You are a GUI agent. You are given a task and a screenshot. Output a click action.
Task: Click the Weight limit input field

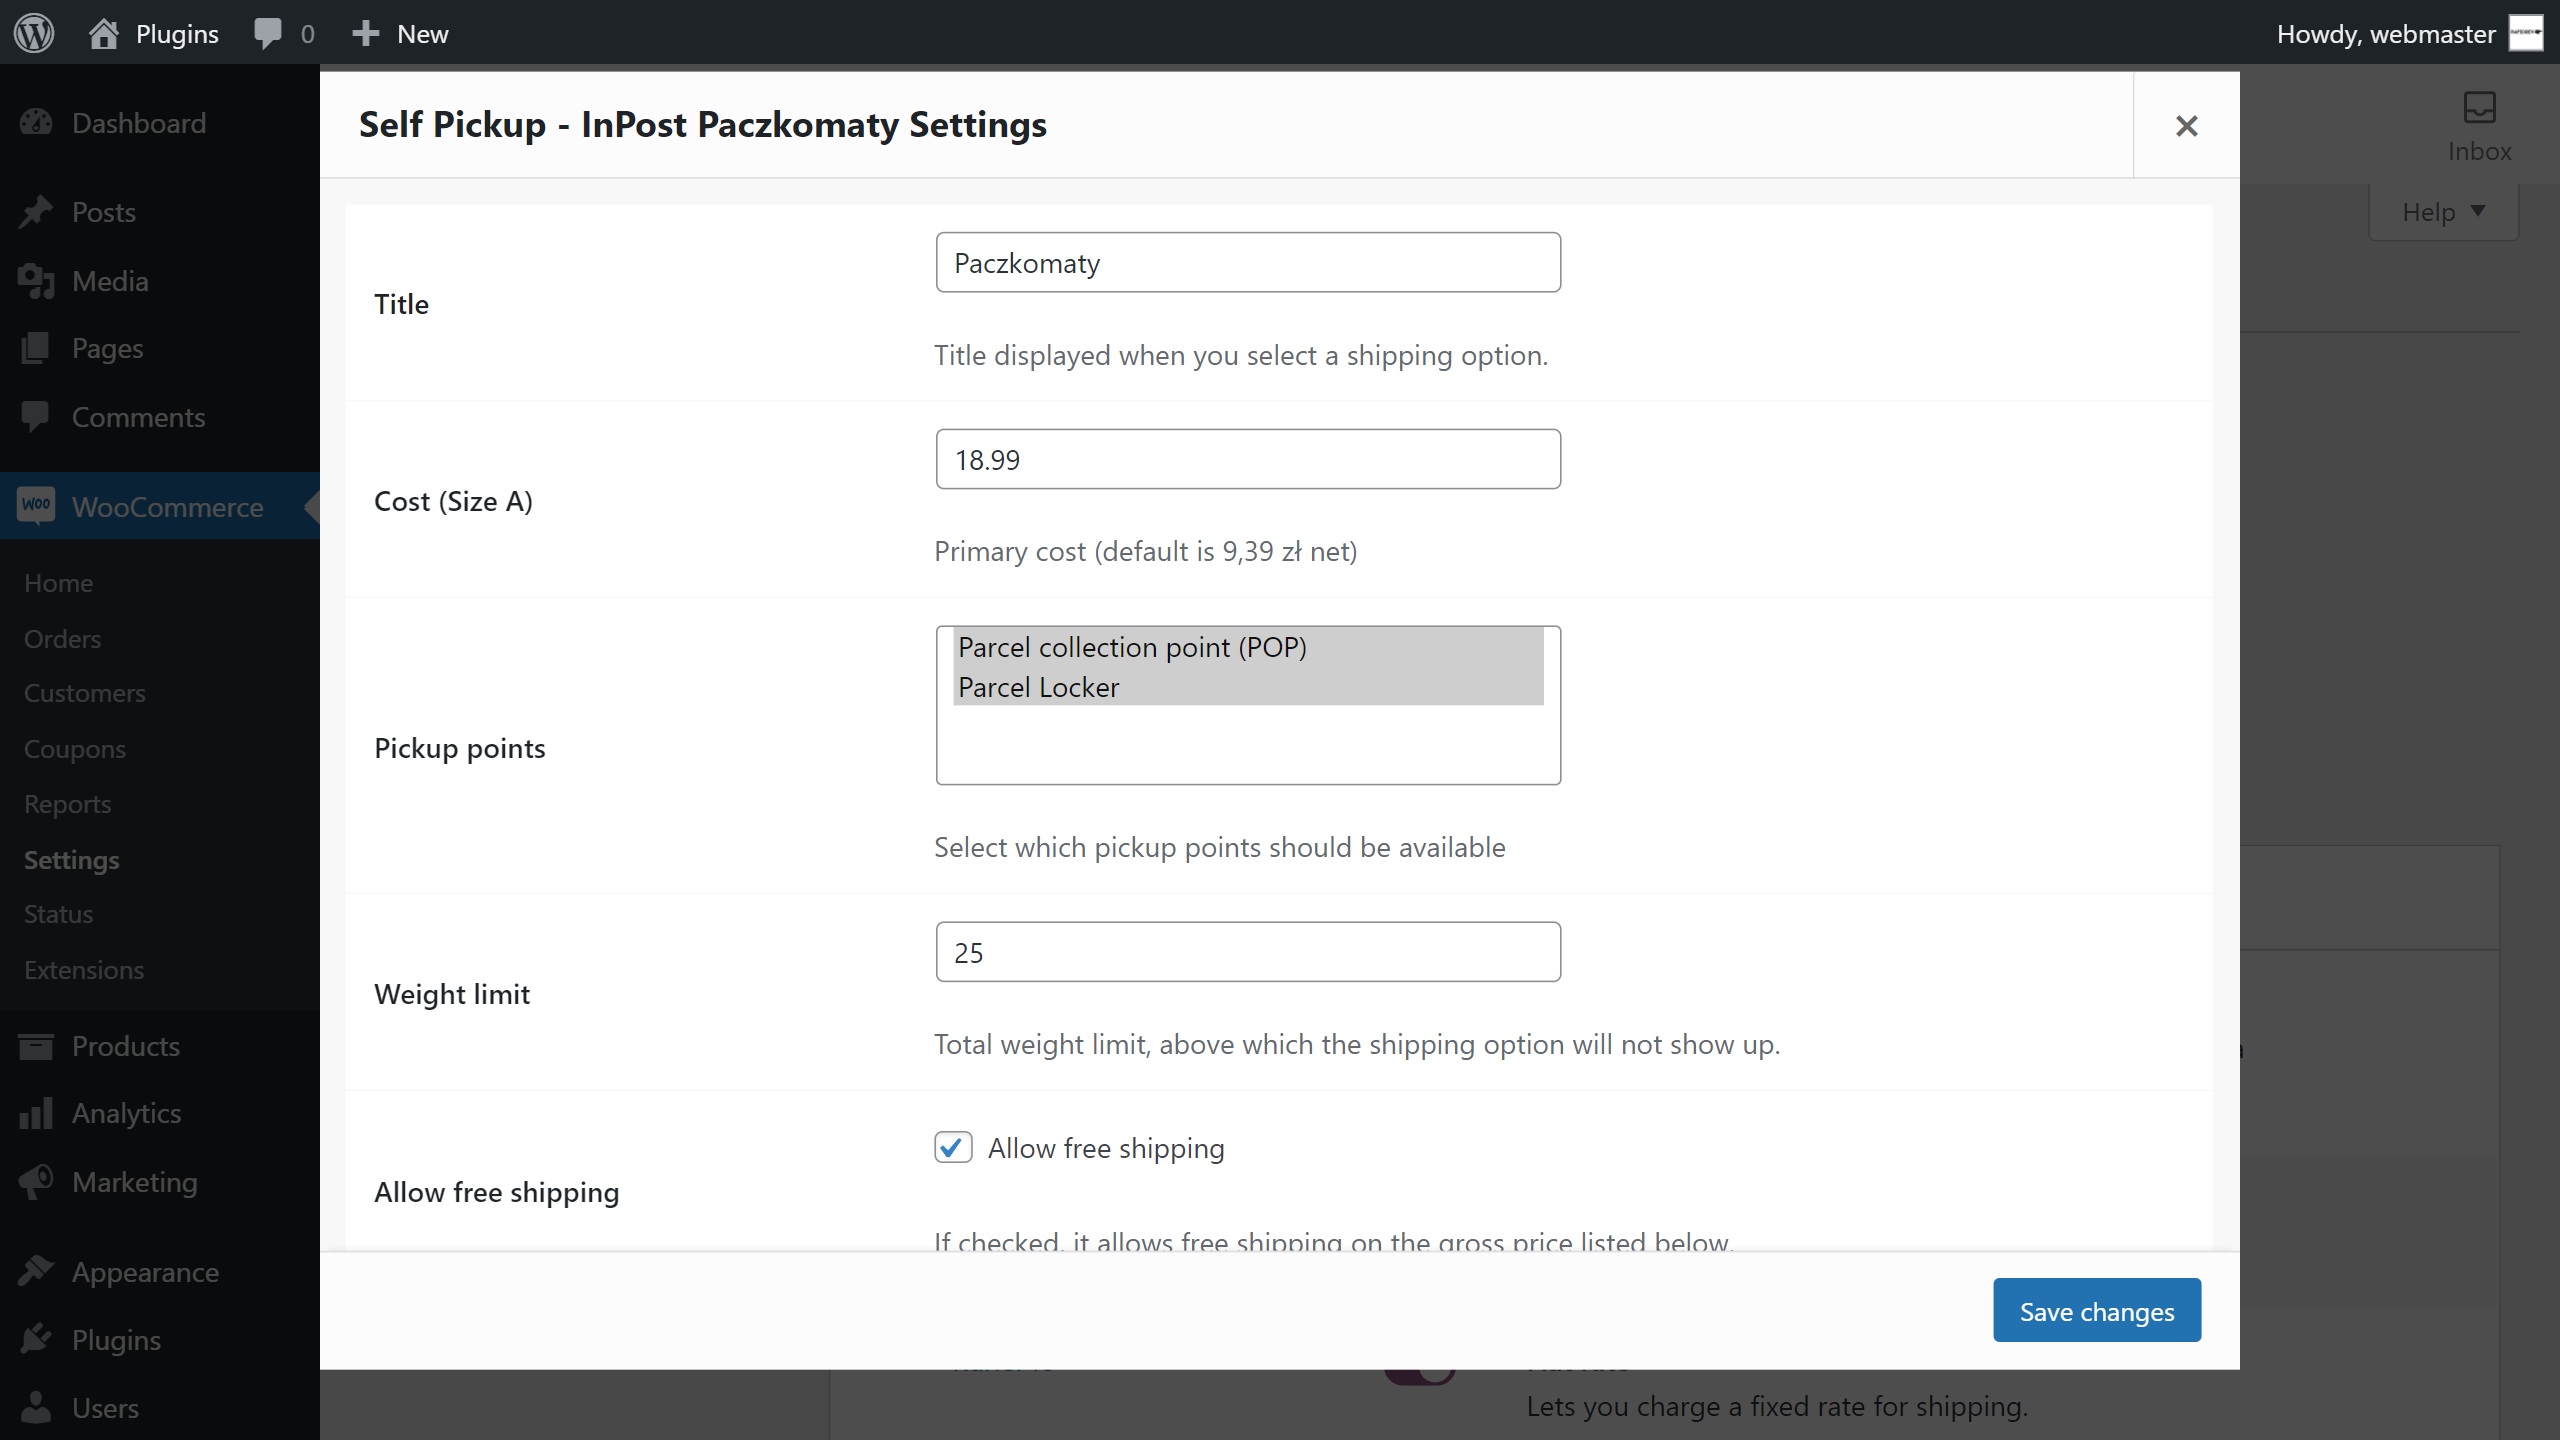1248,952
